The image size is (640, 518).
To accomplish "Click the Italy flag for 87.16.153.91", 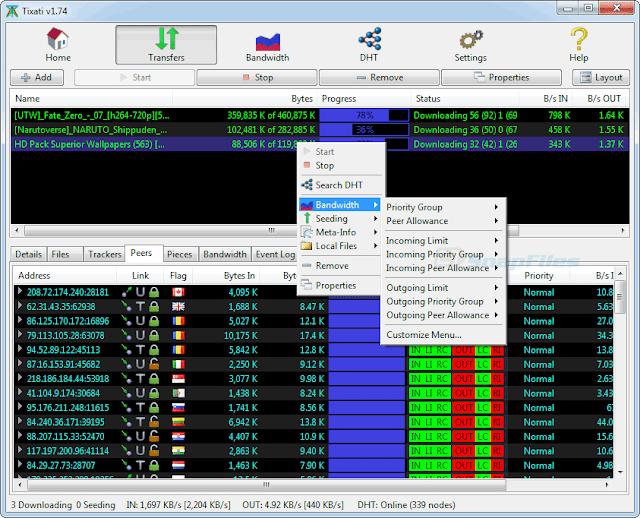I will pos(178,364).
